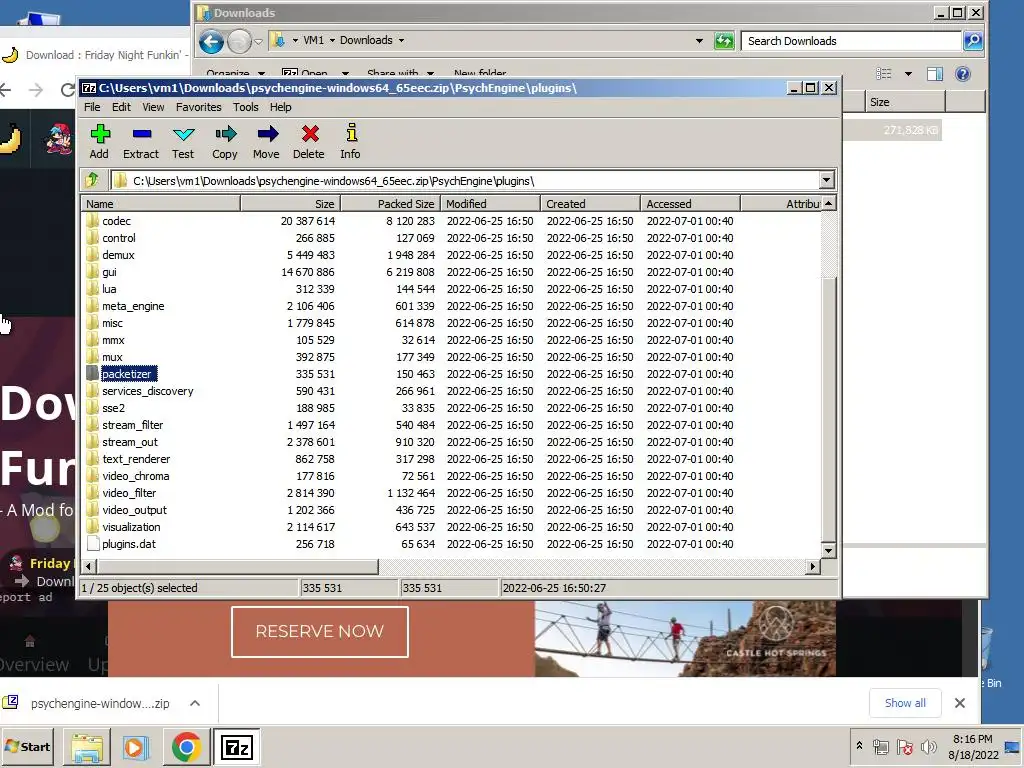This screenshot has width=1024, height=768.
Task: Click the Move toolbar icon
Action: tap(267, 134)
